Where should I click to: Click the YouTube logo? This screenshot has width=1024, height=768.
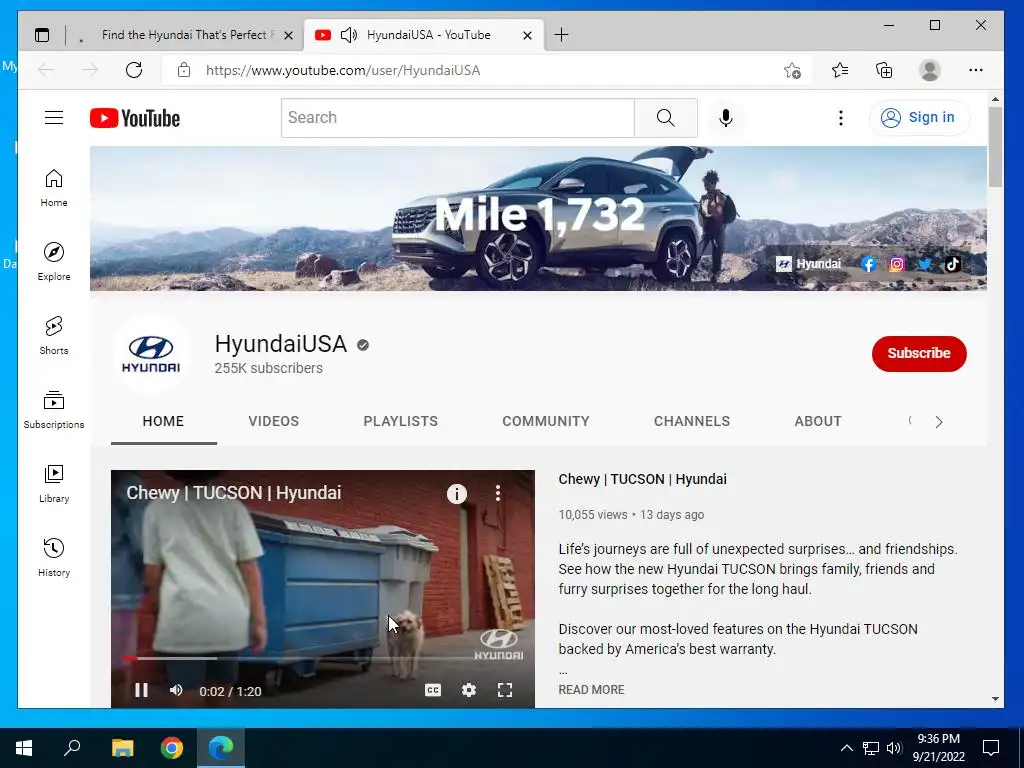[x=135, y=118]
